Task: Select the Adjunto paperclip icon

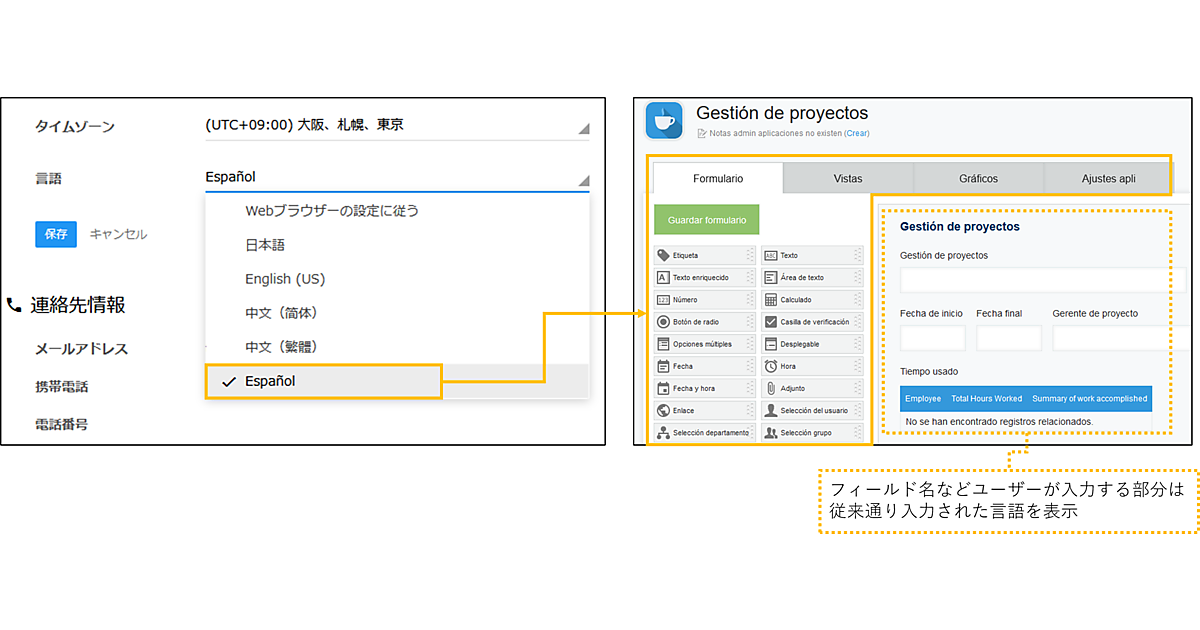Action: coord(771,388)
